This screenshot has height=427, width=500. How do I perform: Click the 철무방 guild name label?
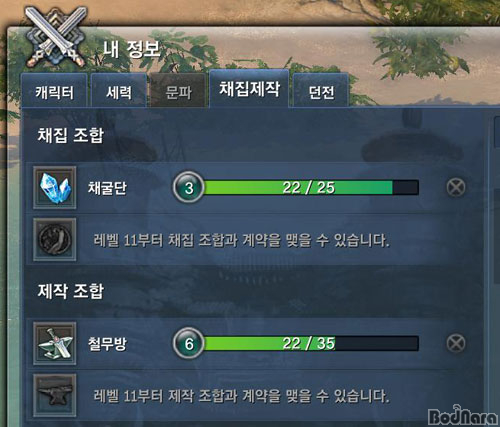(x=107, y=344)
